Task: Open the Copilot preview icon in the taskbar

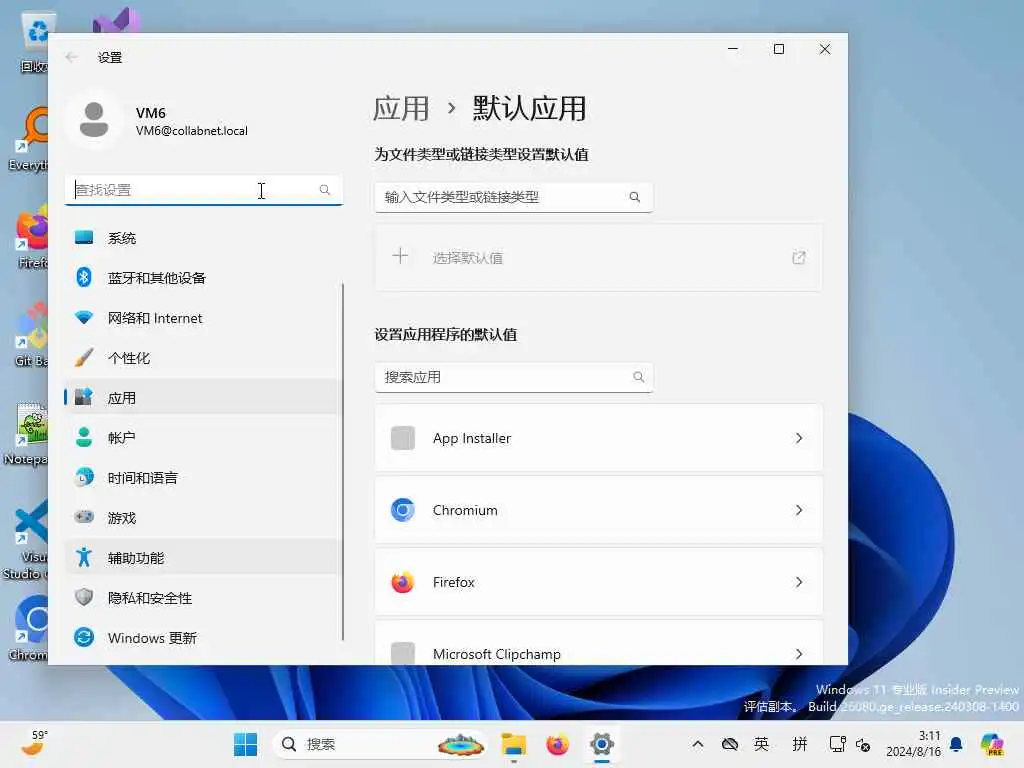Action: point(992,744)
